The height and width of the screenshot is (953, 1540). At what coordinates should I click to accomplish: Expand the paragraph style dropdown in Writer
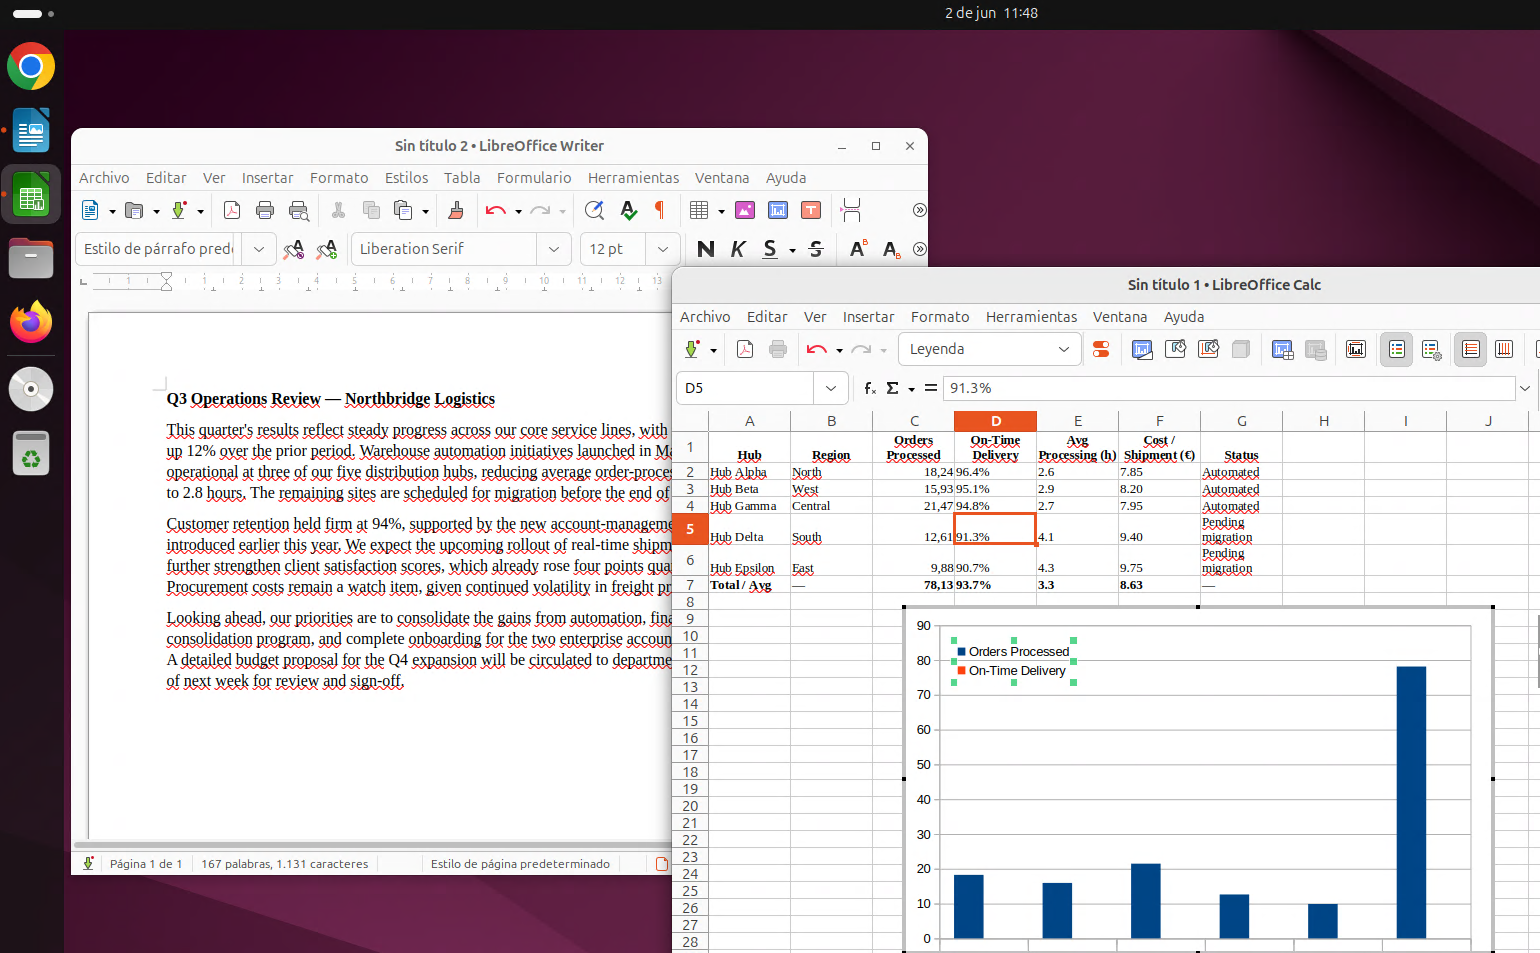[259, 249]
